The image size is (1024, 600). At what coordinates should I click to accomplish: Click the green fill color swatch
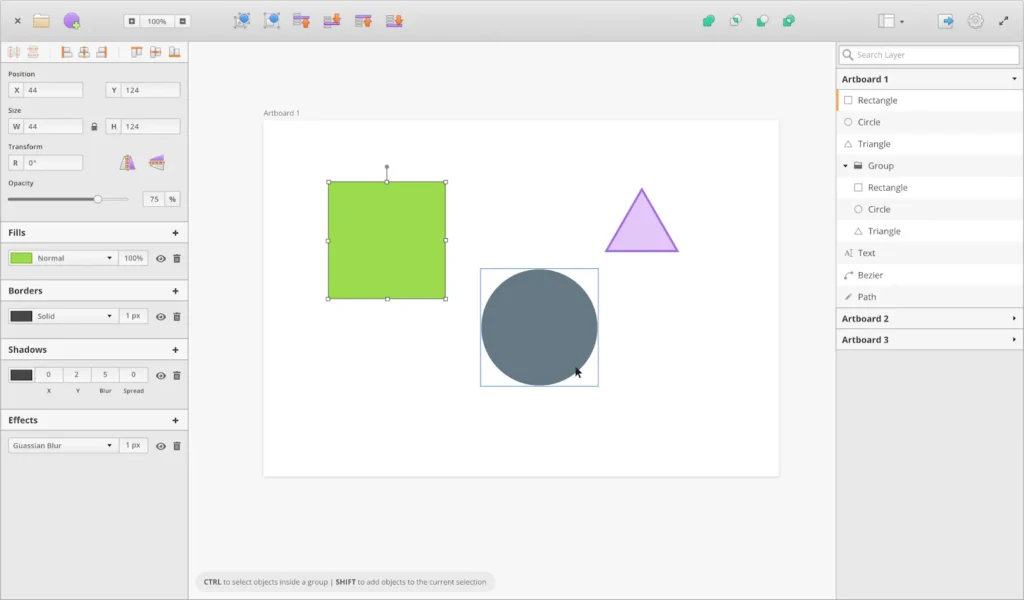pyautogui.click(x=21, y=258)
